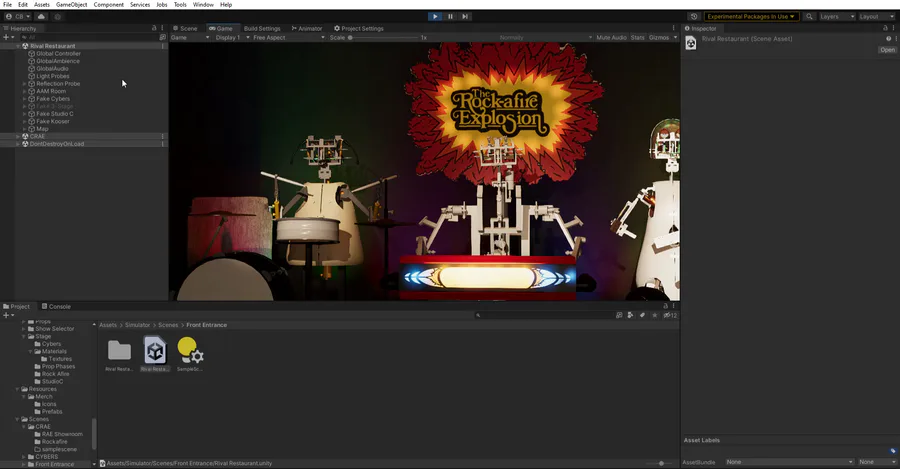The height and width of the screenshot is (469, 900).
Task: Lock the Hierarchy panel with padlock icon
Action: tap(154, 28)
